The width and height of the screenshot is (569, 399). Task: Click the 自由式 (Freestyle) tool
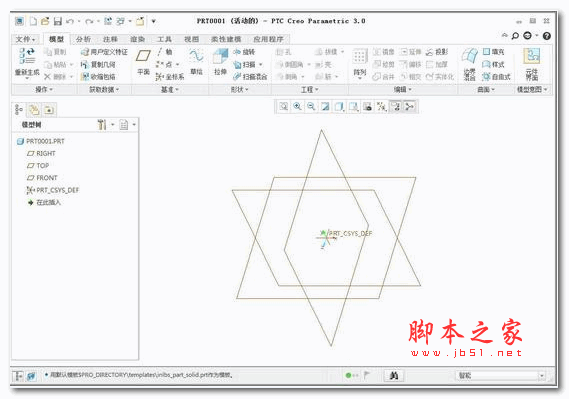point(496,77)
